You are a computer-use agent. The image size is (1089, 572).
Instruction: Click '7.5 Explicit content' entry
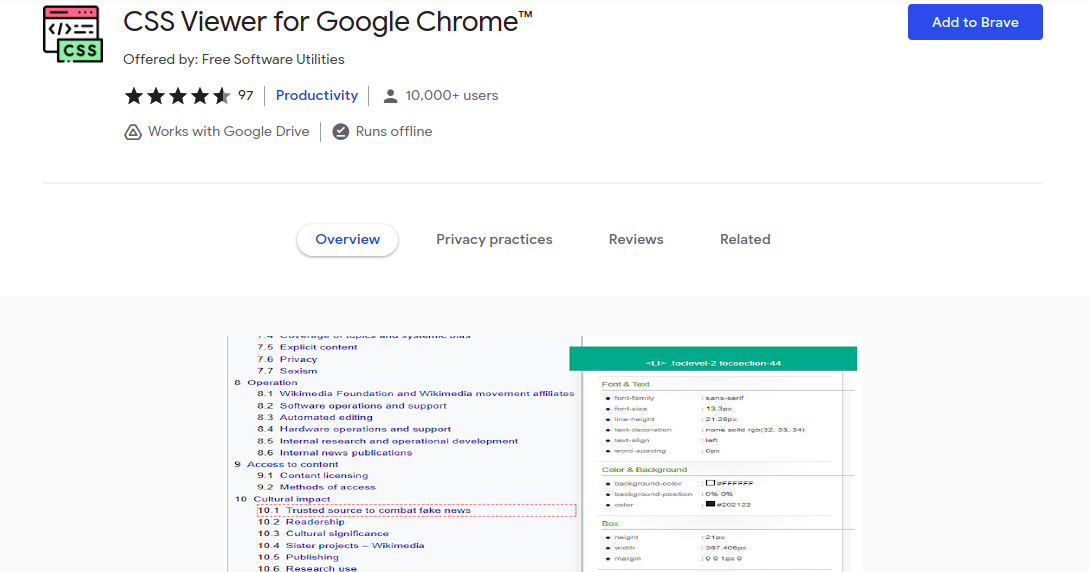click(307, 347)
